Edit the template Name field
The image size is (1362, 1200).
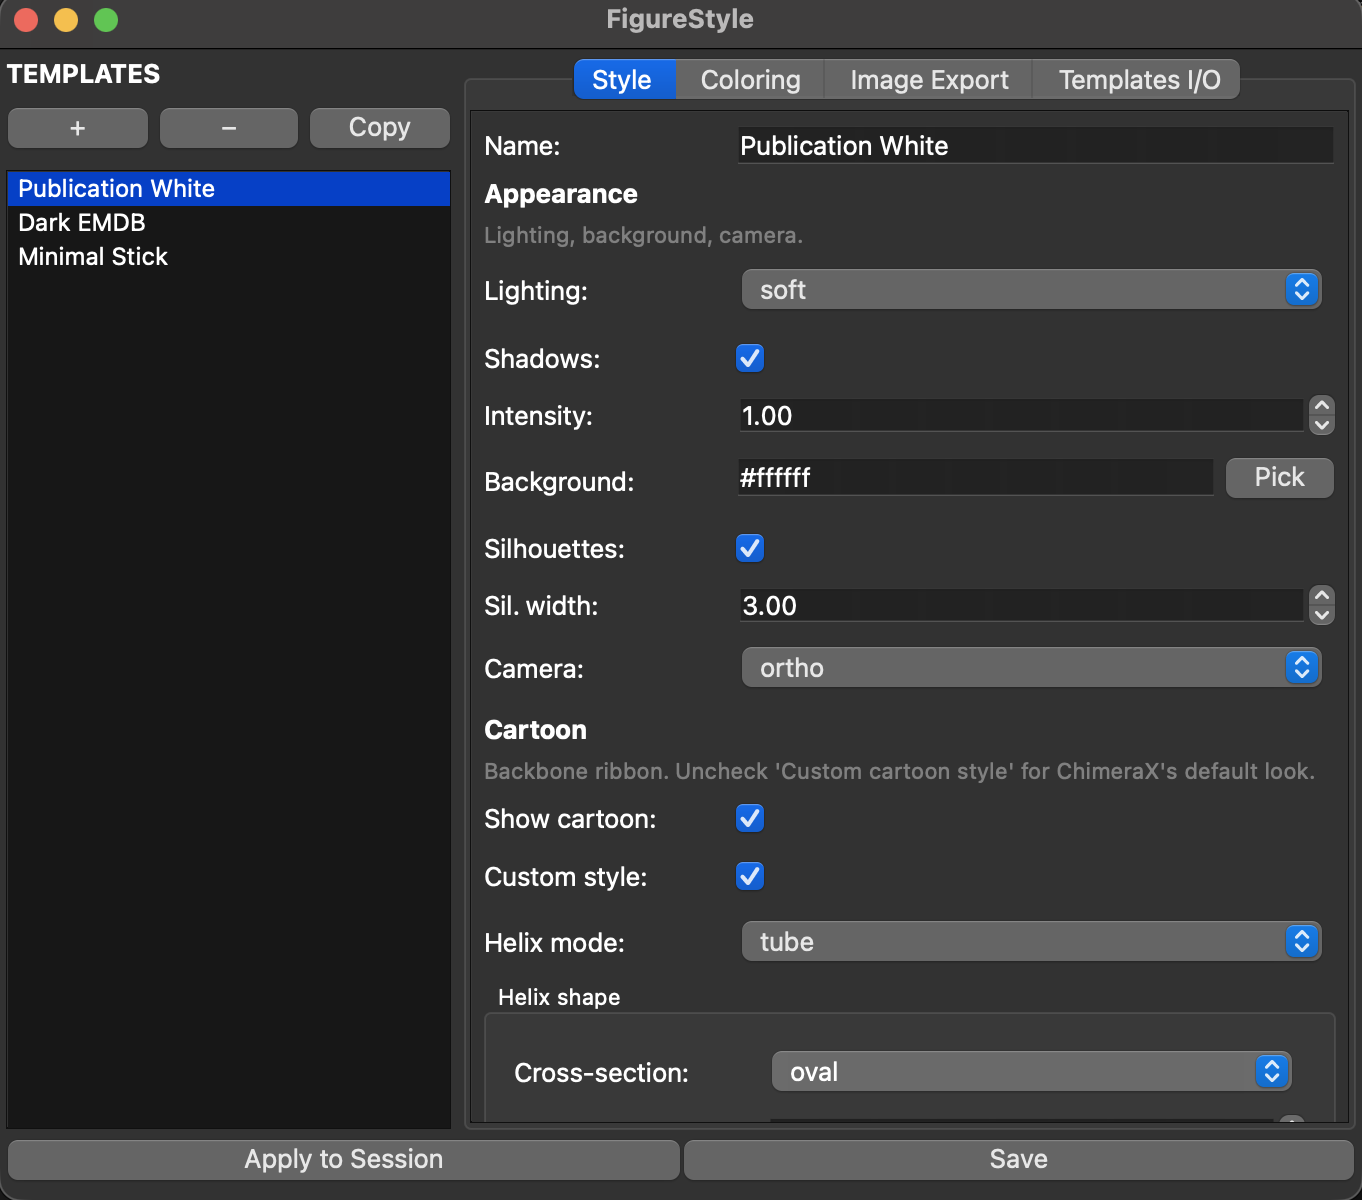click(x=1036, y=146)
